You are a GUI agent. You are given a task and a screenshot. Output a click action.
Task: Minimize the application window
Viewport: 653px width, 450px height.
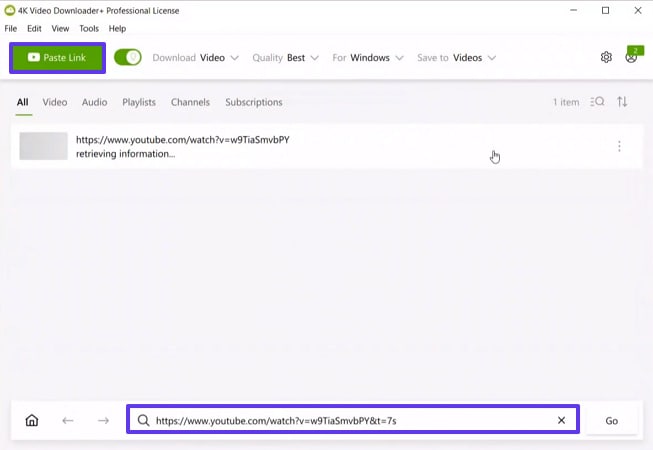(x=574, y=10)
